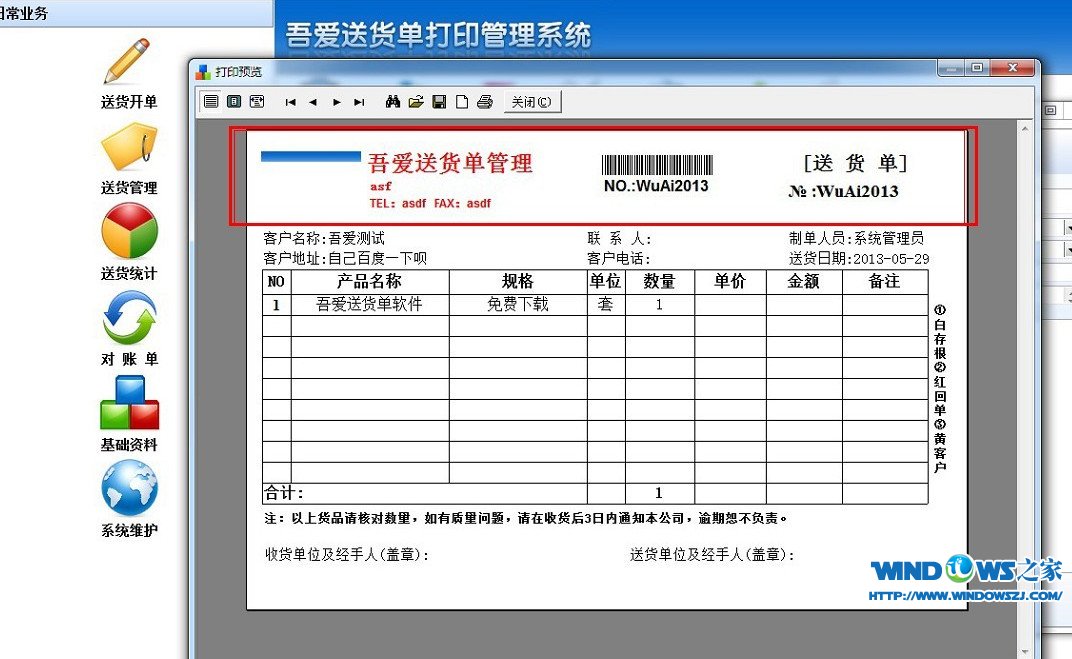
Task: Open 基础资料 colored blocks icon
Action: (x=129, y=403)
